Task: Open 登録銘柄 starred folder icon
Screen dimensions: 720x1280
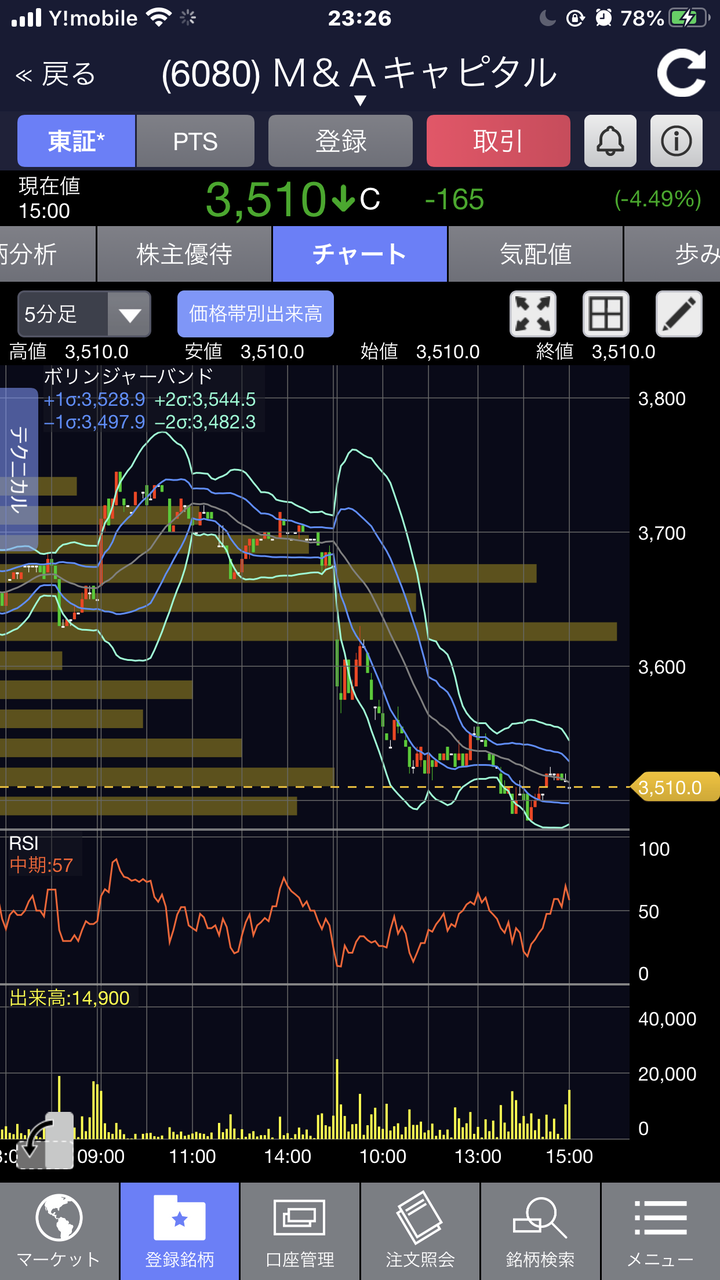Action: [179, 1219]
